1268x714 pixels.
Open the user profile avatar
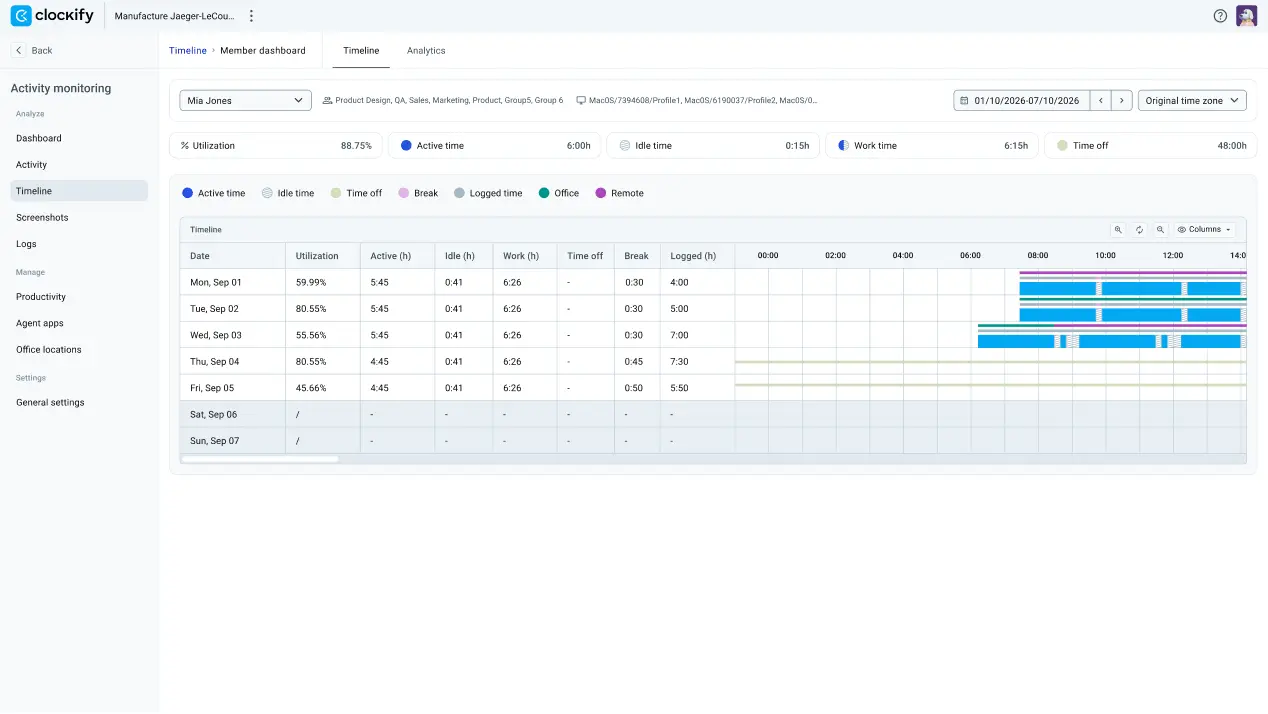1246,16
